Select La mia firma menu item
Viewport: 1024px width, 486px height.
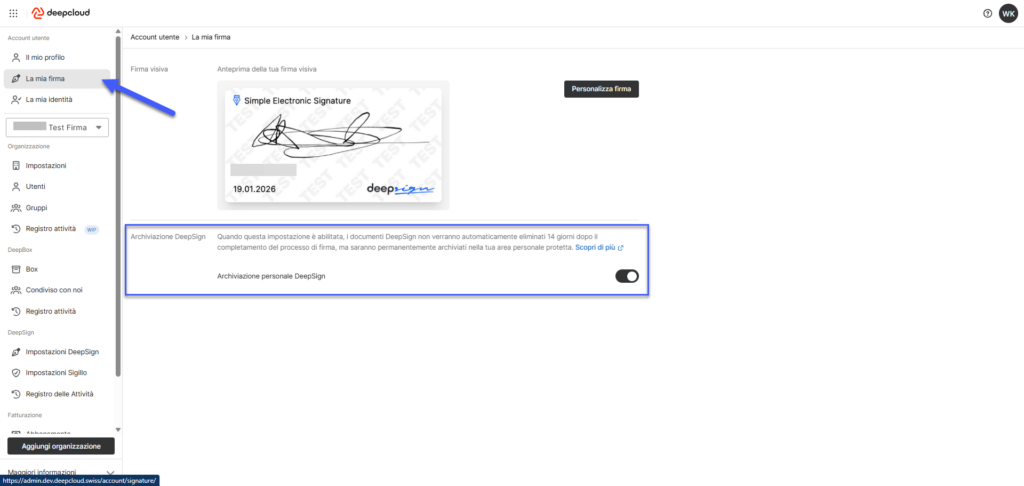(57, 78)
